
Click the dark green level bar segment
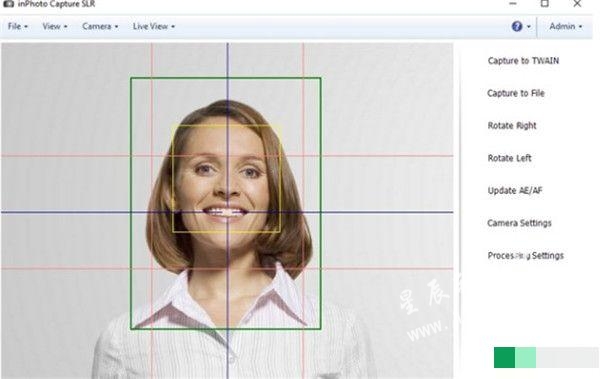pos(504,358)
